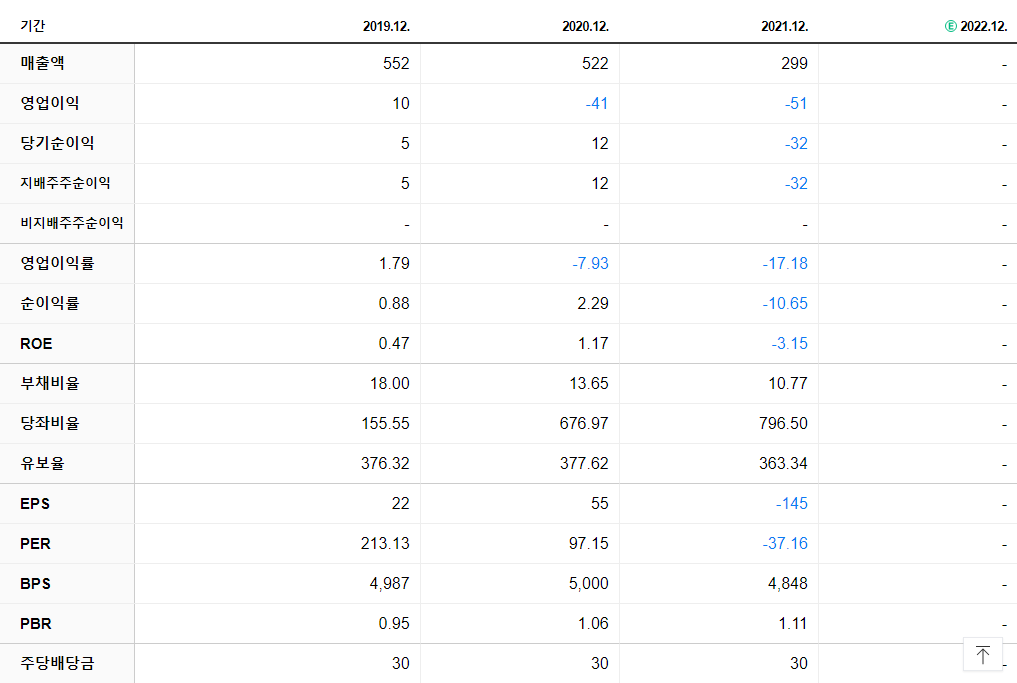This screenshot has height=683, width=1017.
Task: Click the -3.15 ROE value
Action: (x=789, y=344)
